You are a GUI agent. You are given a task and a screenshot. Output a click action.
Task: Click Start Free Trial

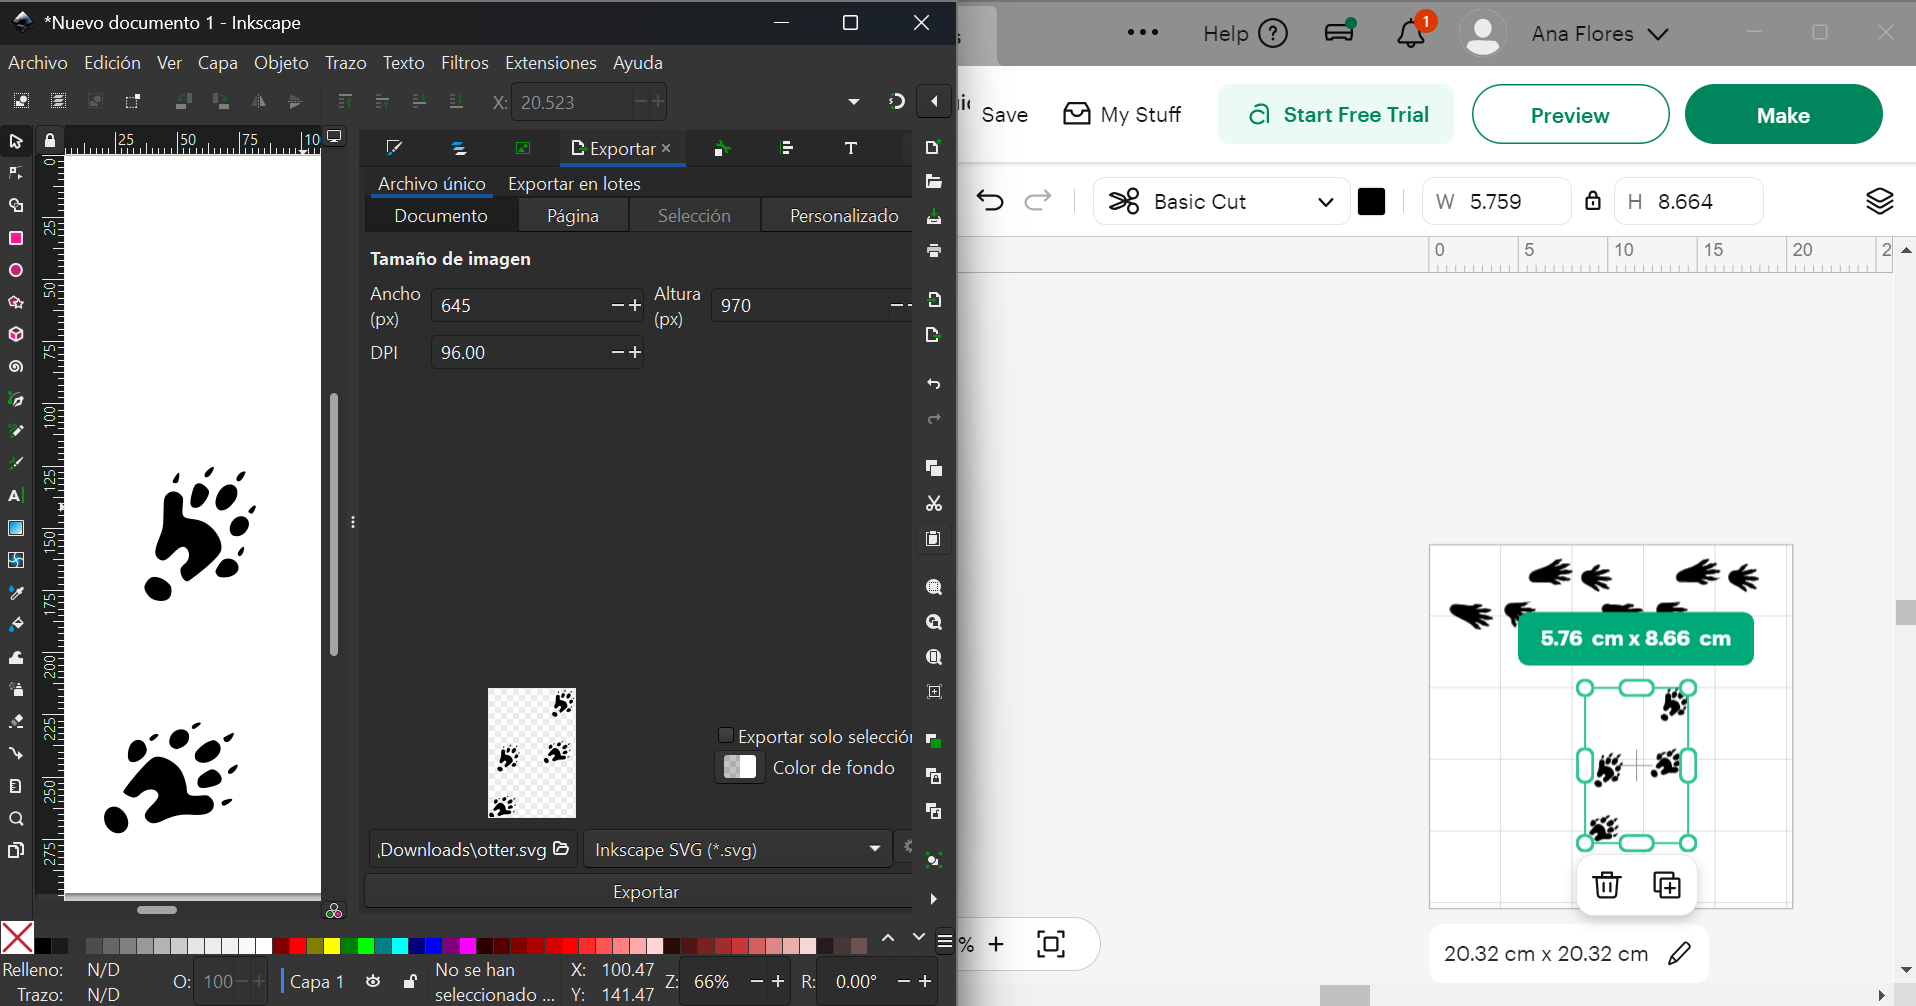pos(1336,115)
